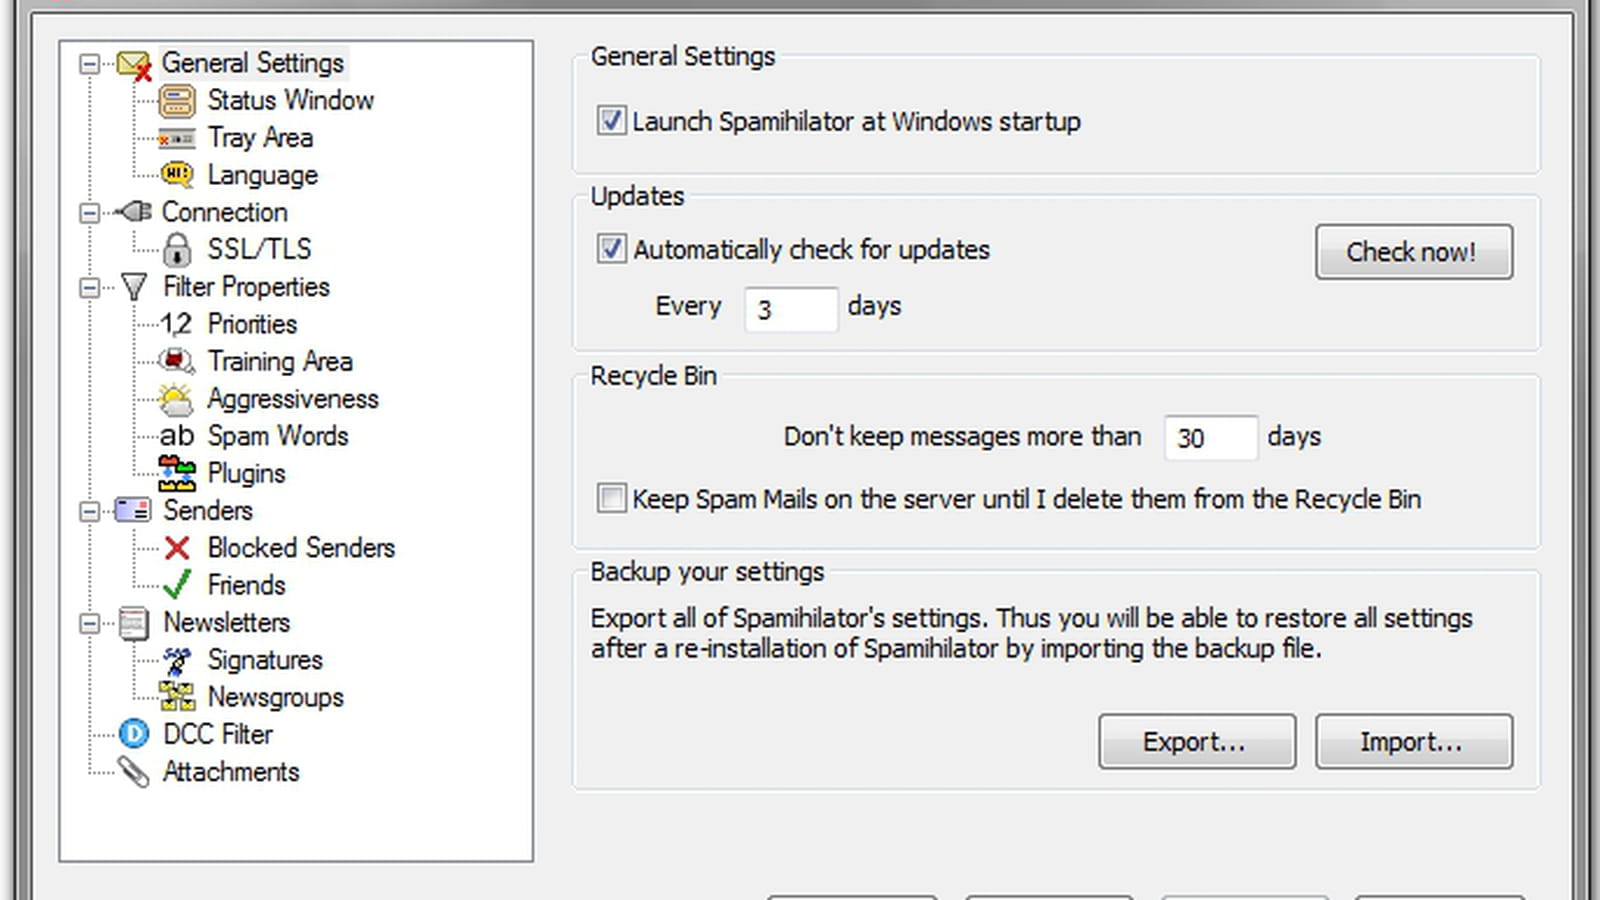Click the Signatures icon

177,660
